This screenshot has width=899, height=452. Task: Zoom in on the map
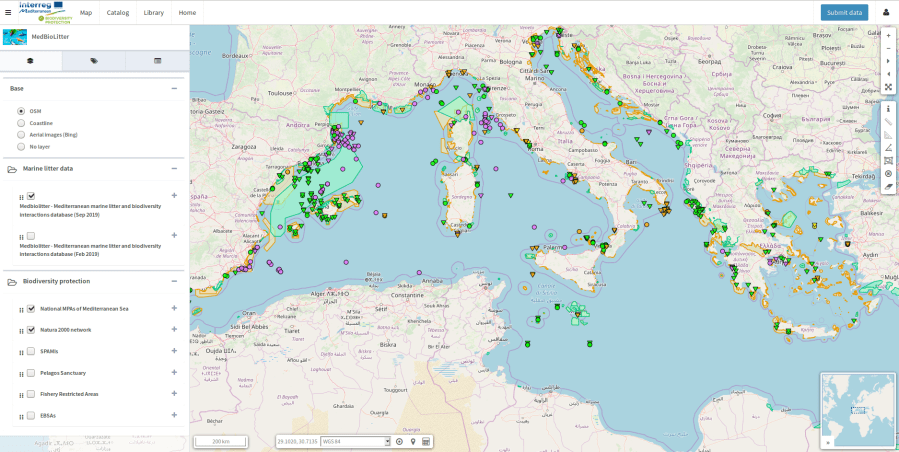[888, 35]
